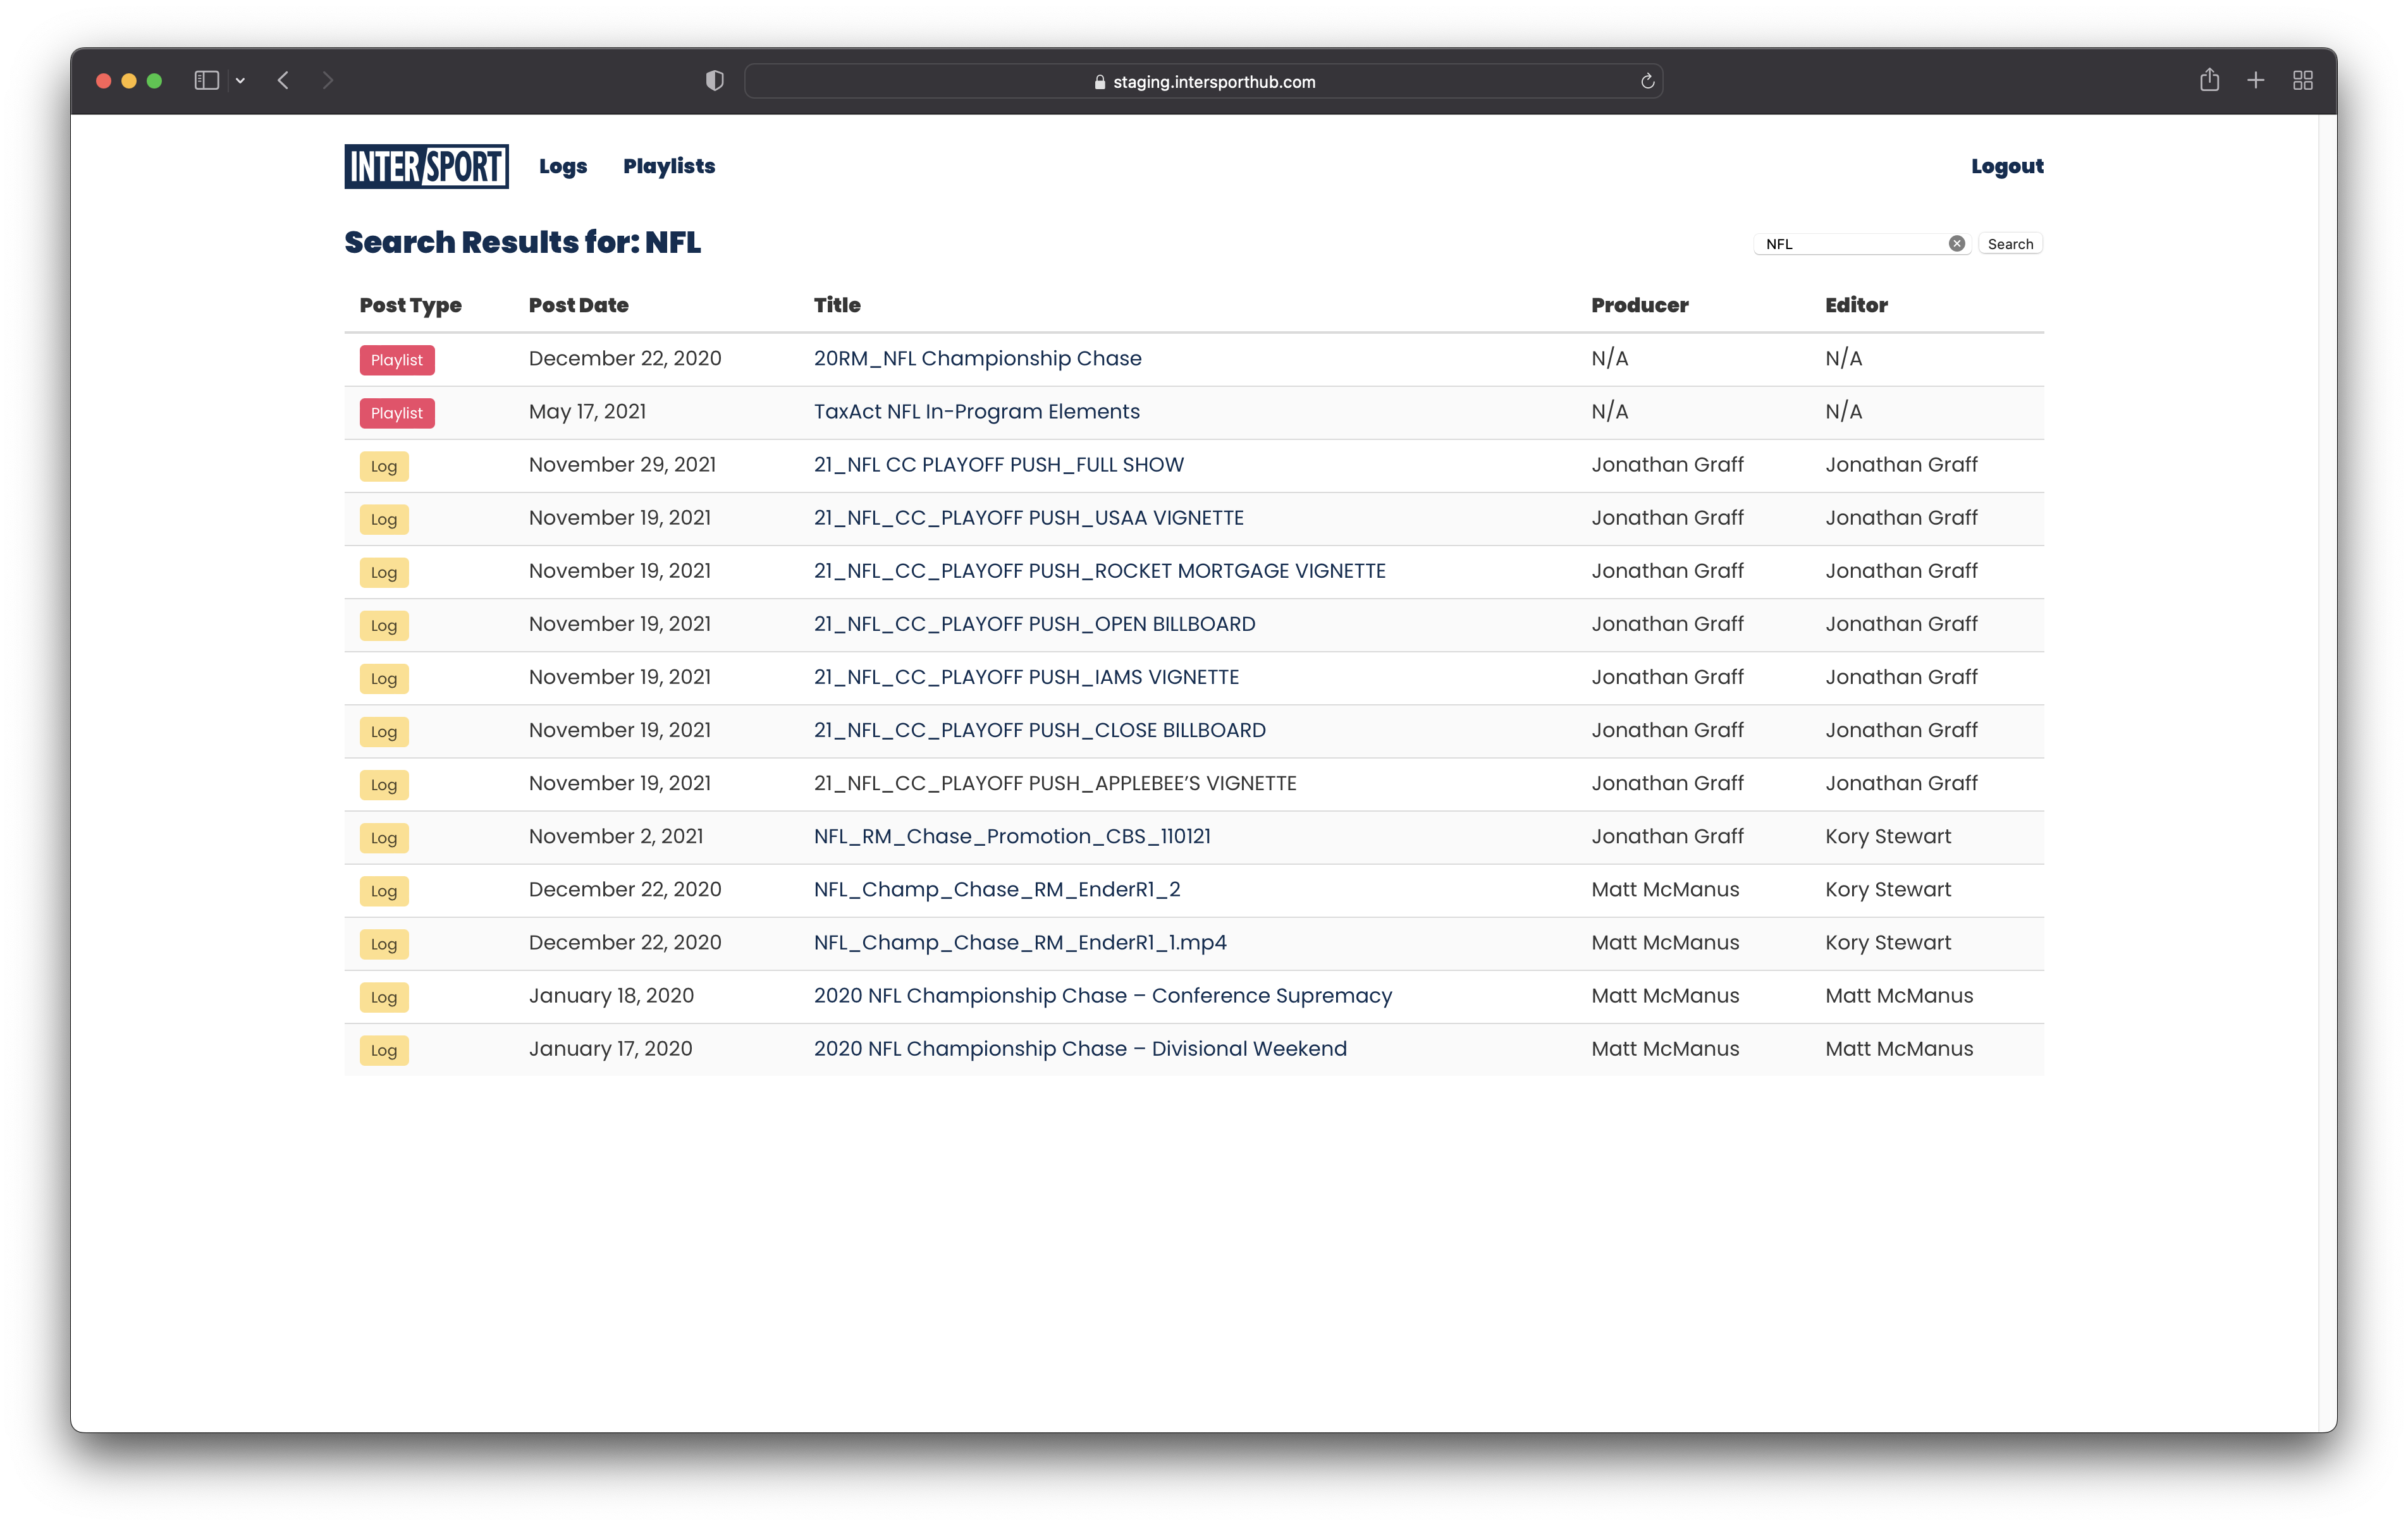Image resolution: width=2408 pixels, height=1526 pixels.
Task: Open NFL_Champ_Chase_RM_EnderR1_1.mp4 log
Action: pos(1020,943)
